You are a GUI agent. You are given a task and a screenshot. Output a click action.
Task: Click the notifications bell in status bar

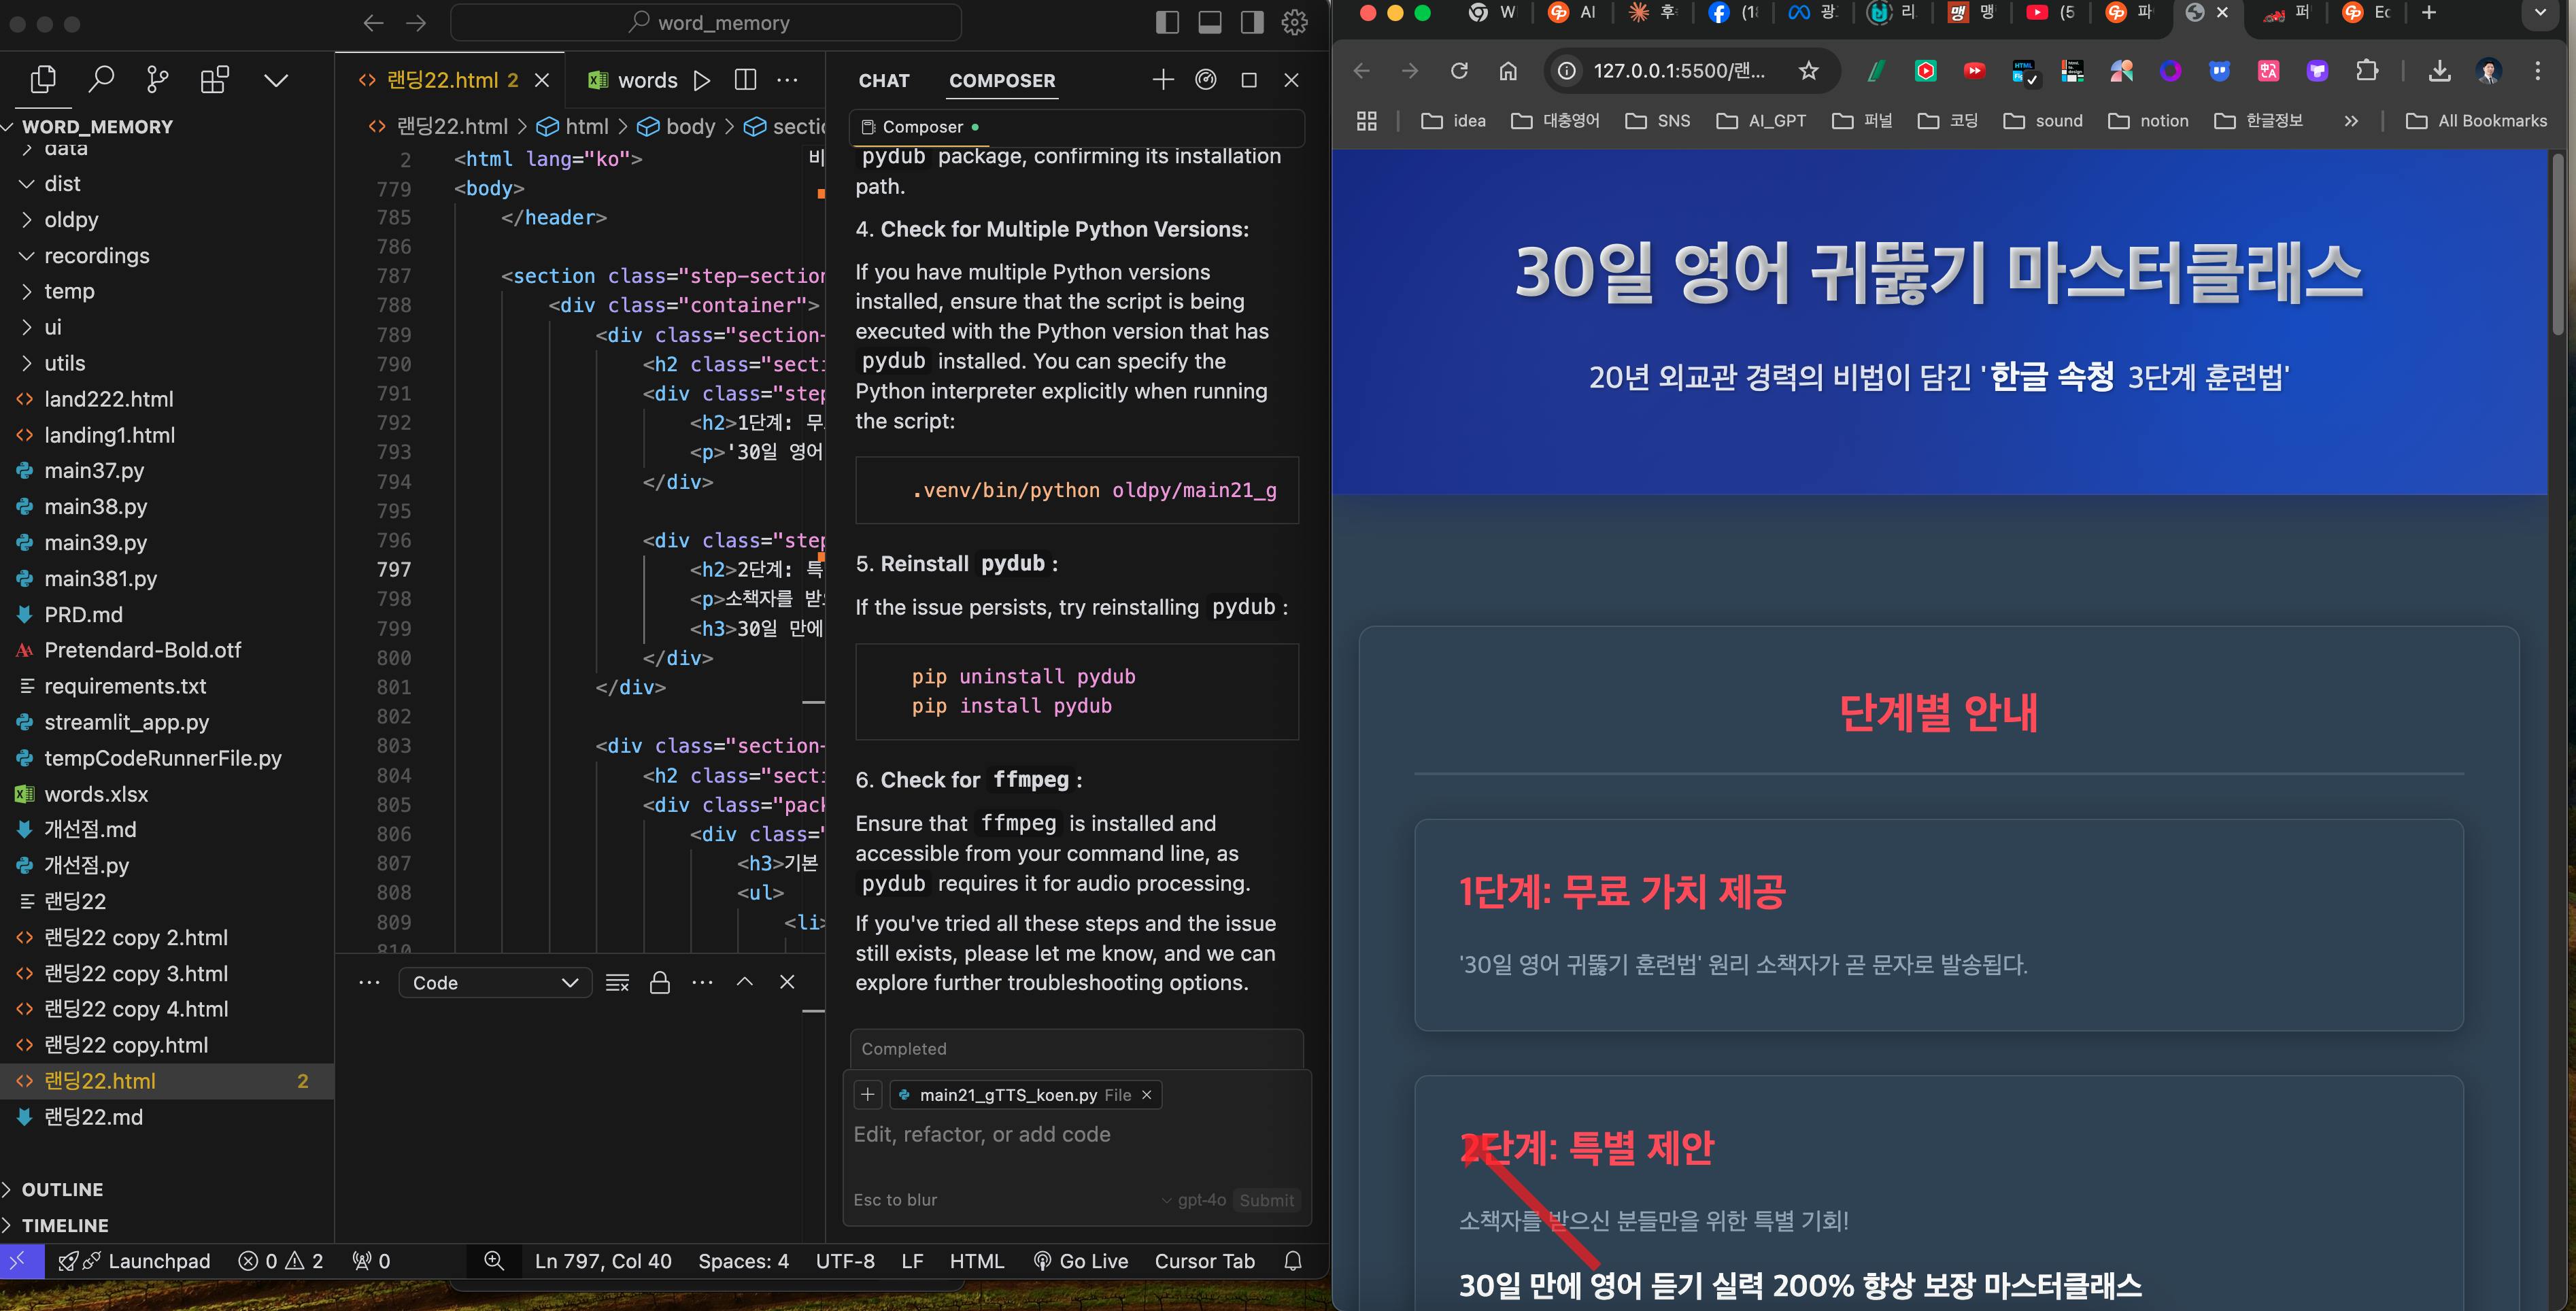point(1292,1261)
